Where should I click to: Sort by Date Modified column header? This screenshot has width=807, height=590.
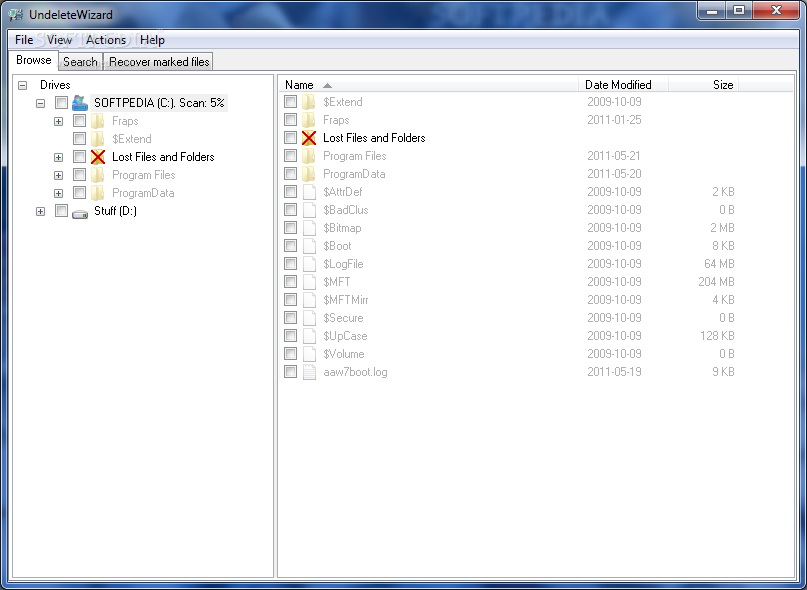coord(623,85)
